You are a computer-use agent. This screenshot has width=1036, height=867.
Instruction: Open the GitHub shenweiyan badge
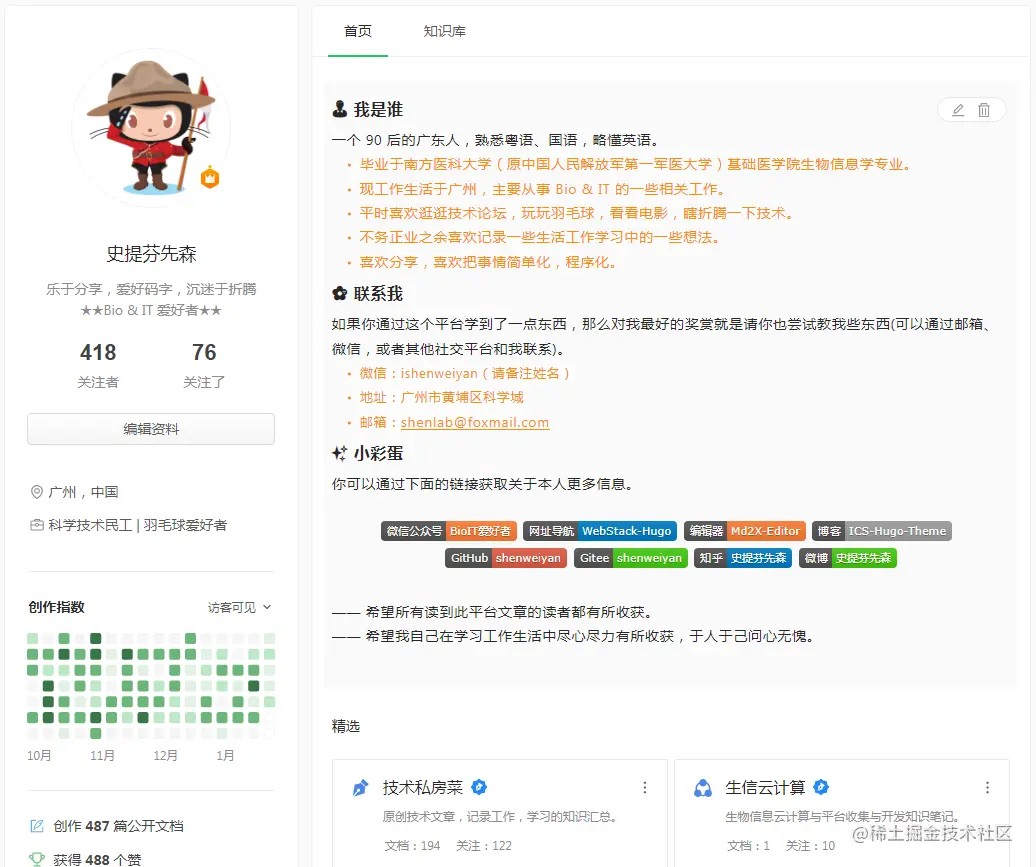(x=505, y=558)
